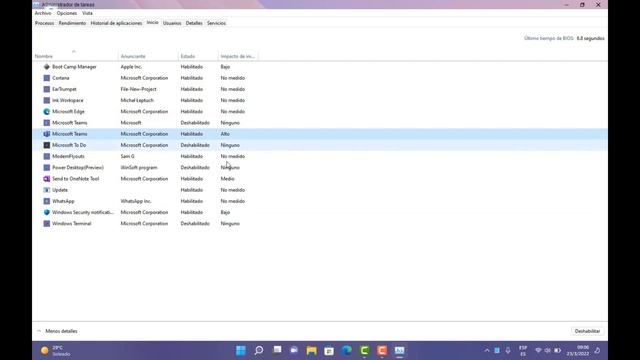Click the Task Manager taskbar icon
Image resolution: width=640 pixels, height=360 pixels.
(400, 351)
